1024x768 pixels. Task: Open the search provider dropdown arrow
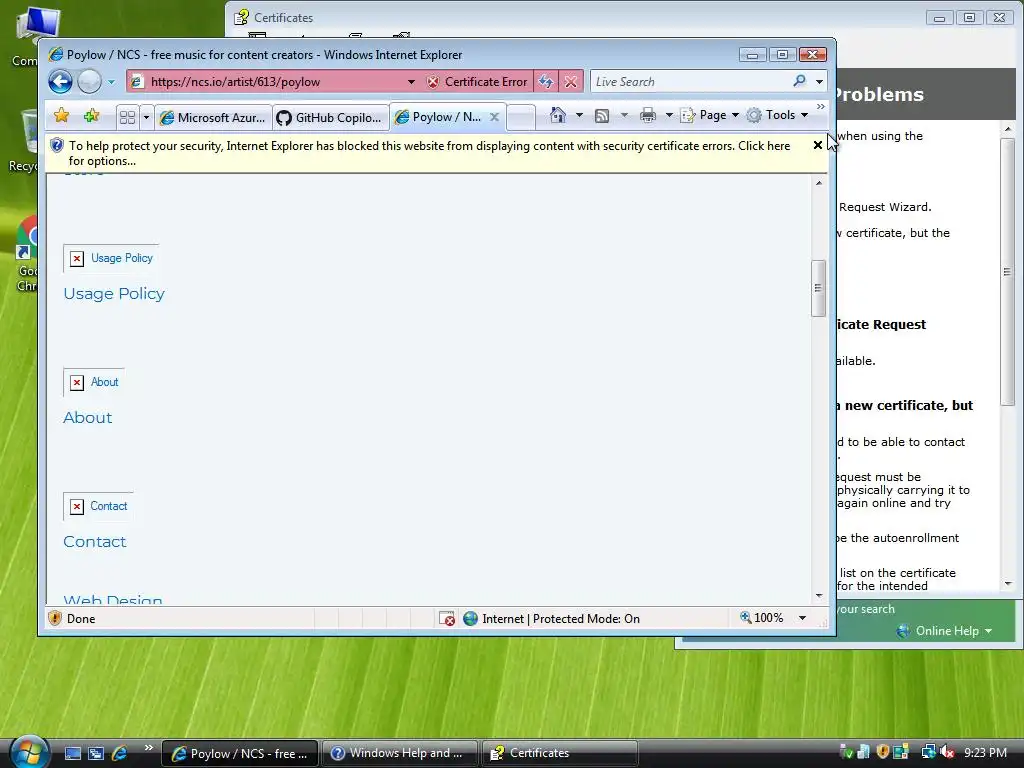(x=819, y=82)
